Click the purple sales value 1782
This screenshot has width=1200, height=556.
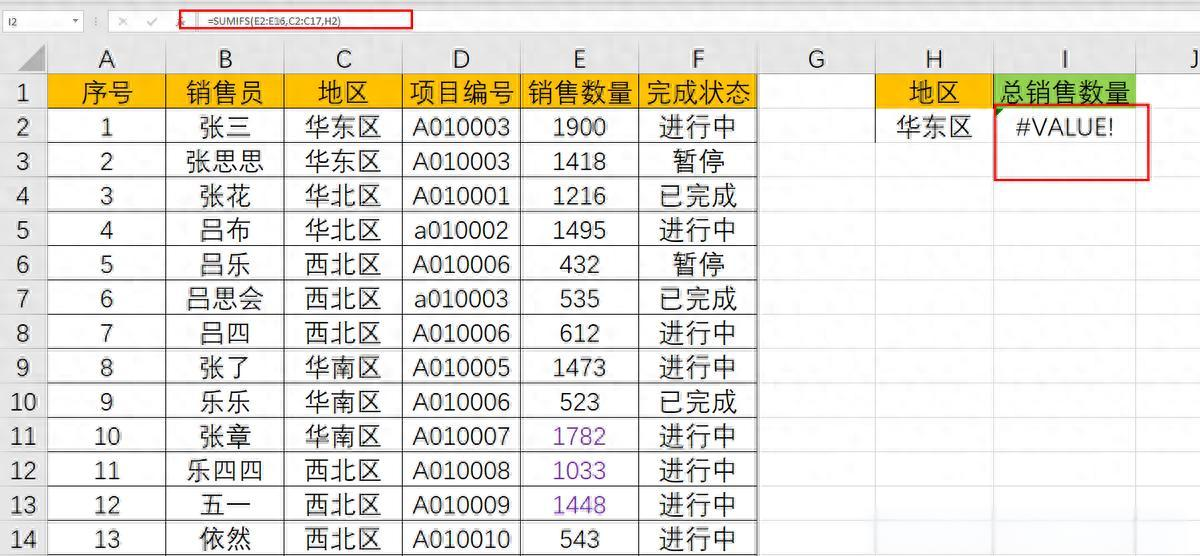tap(580, 436)
